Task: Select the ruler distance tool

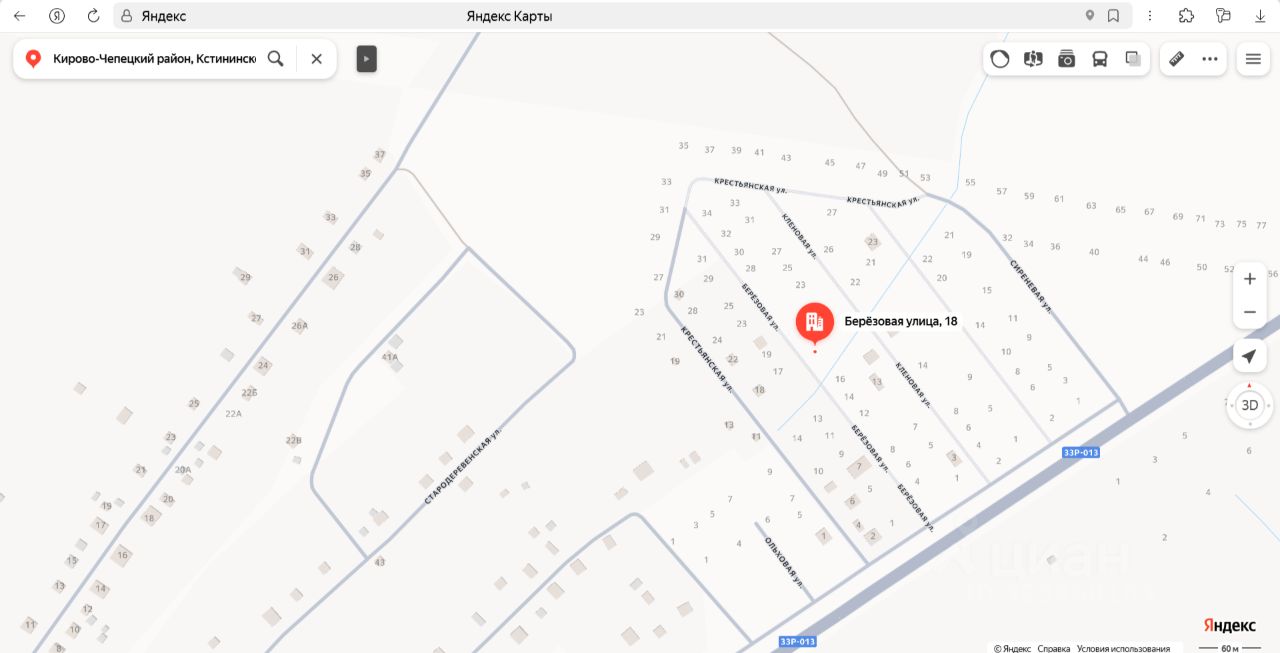Action: click(x=1176, y=59)
